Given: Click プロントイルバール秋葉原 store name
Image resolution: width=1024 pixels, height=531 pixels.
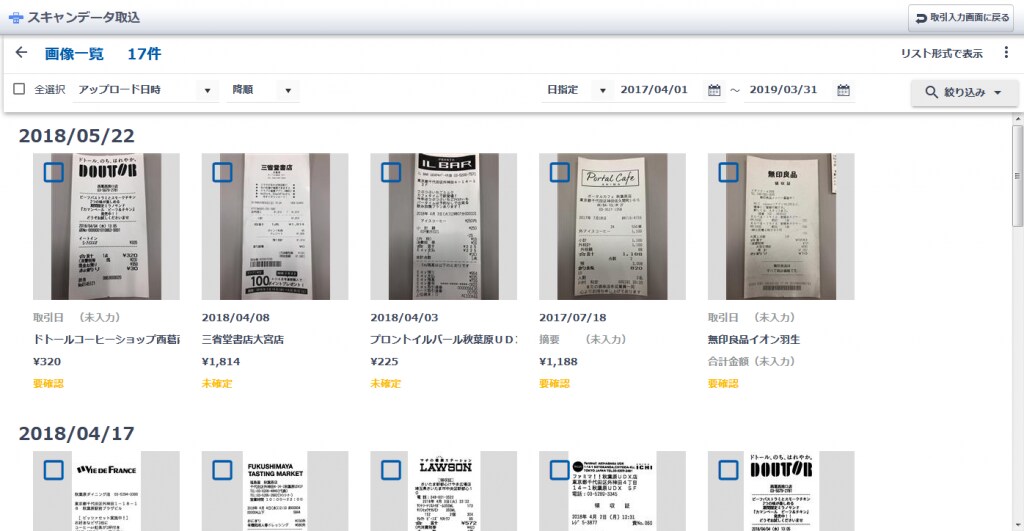Looking at the screenshot, I should click(x=443, y=340).
